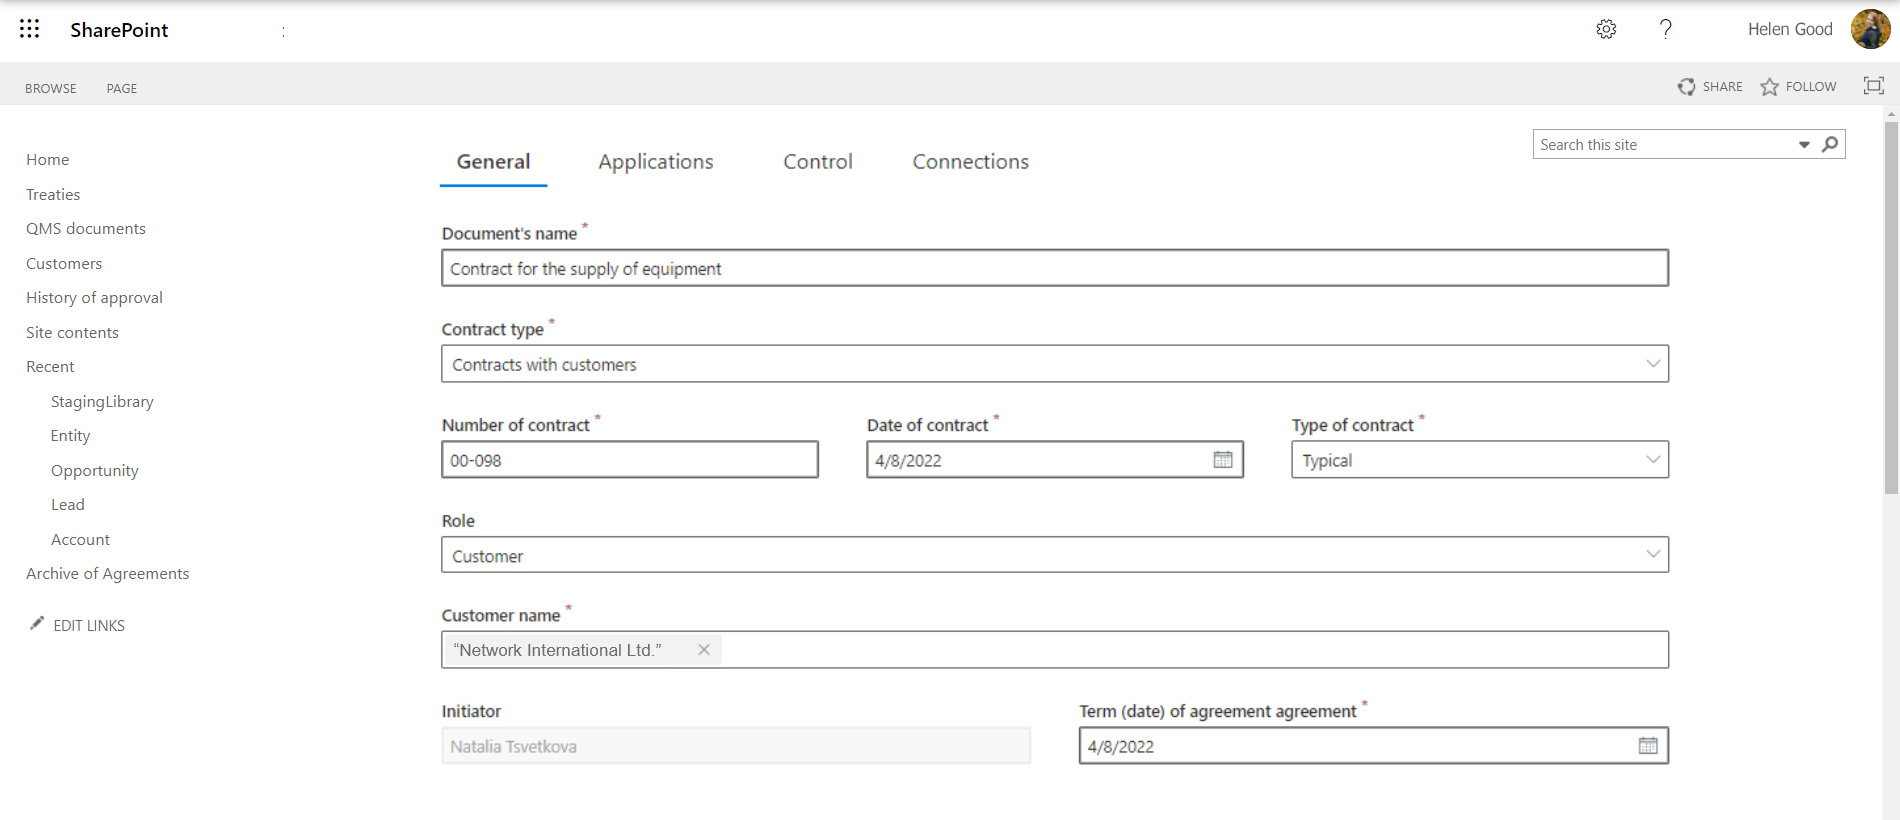Expand the Contract type dropdown
Image resolution: width=1900 pixels, height=820 pixels.
click(1652, 364)
